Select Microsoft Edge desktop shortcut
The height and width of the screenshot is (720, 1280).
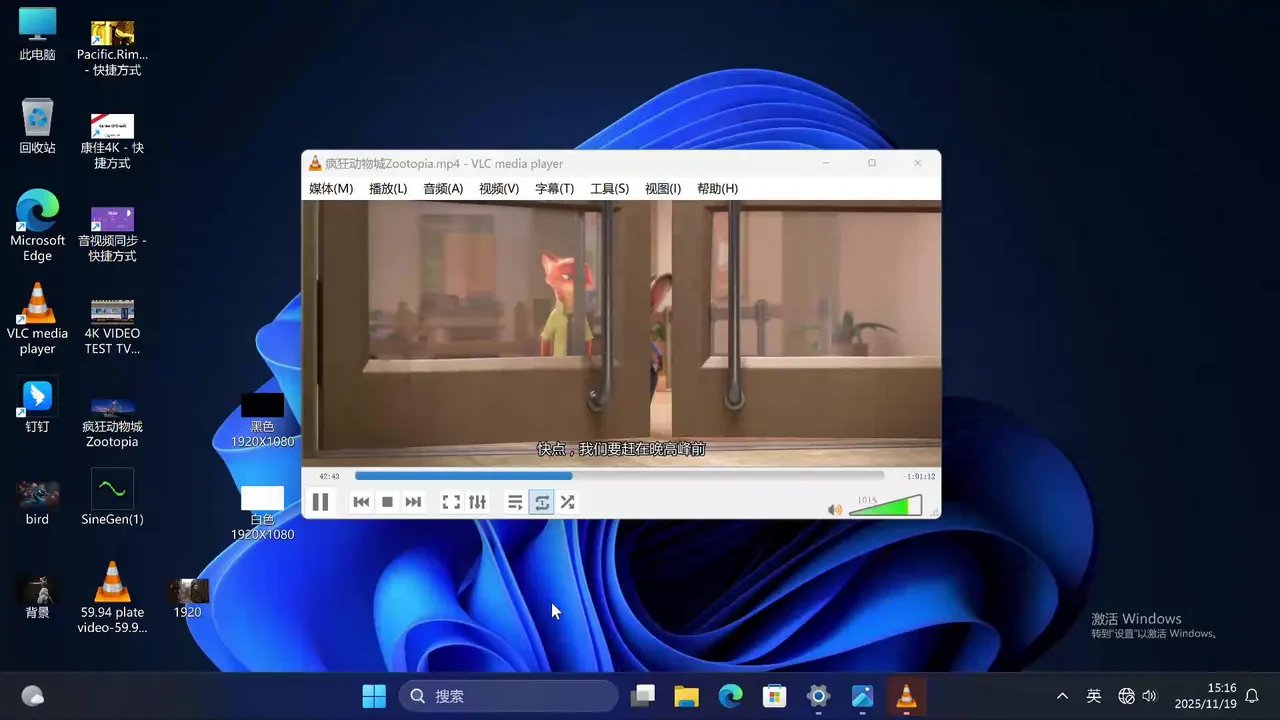point(37,226)
